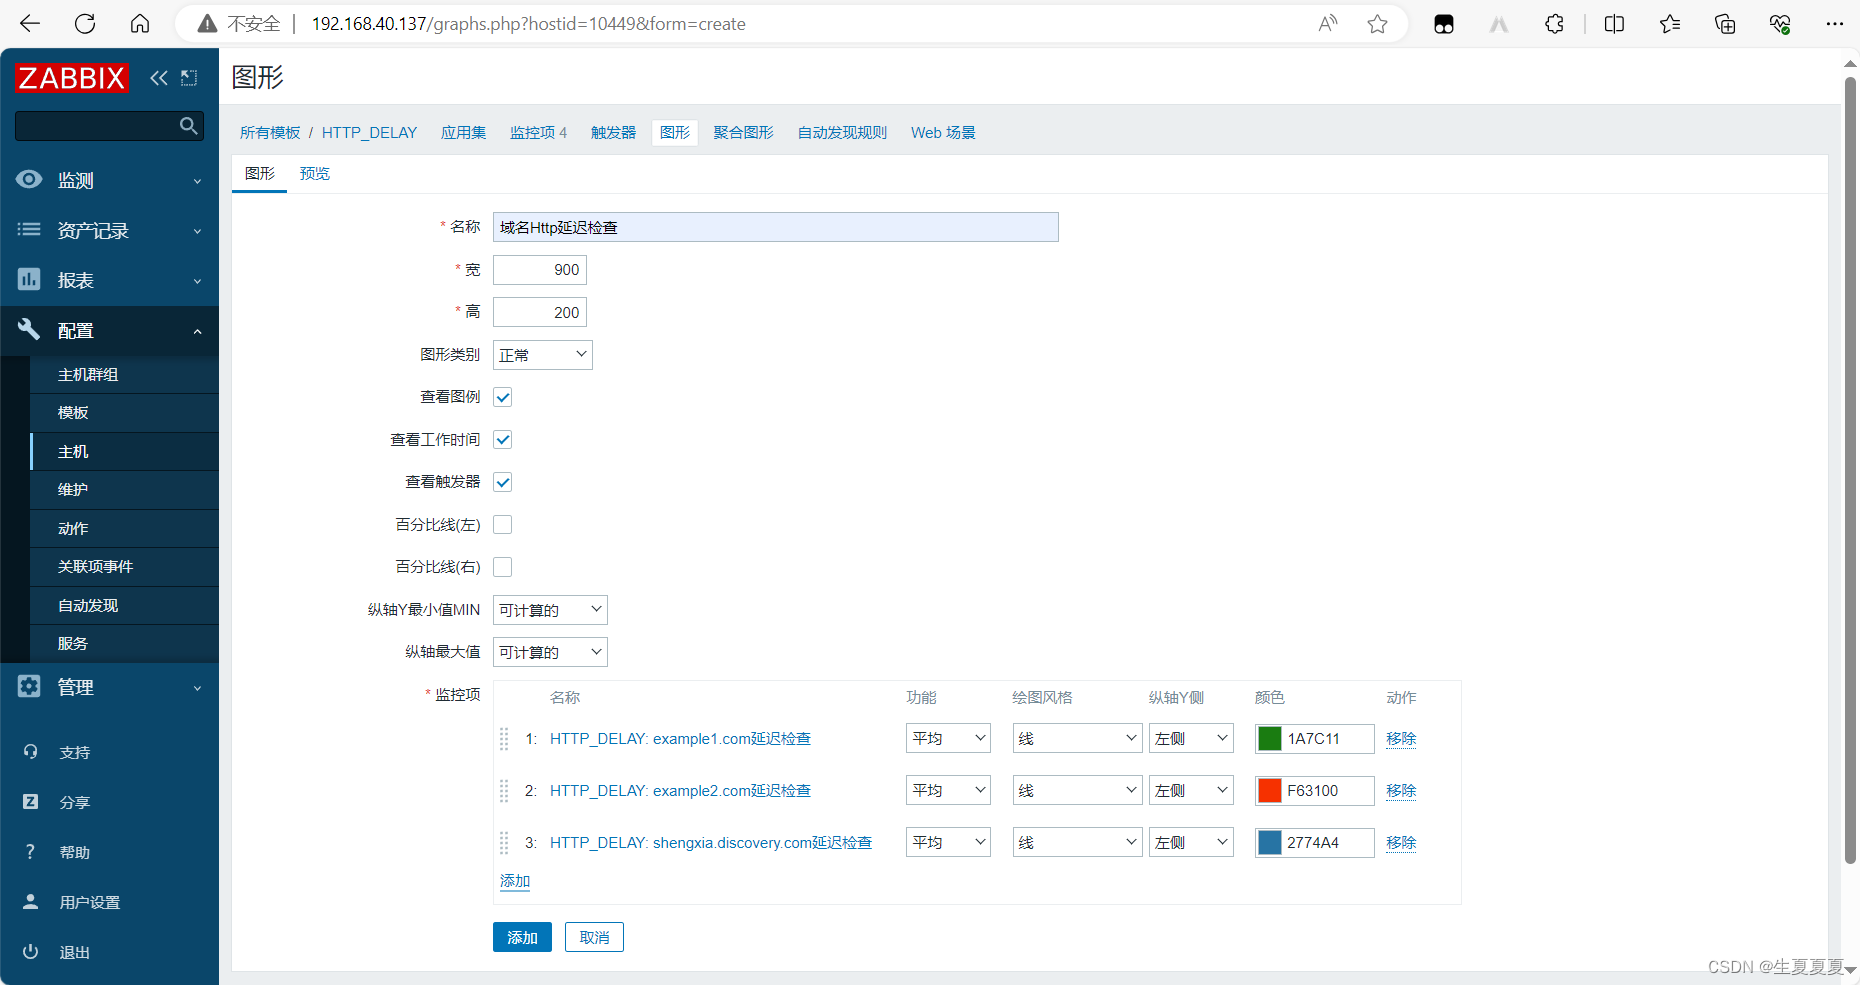Click the kiosk mode sidebar icon

pos(189,78)
